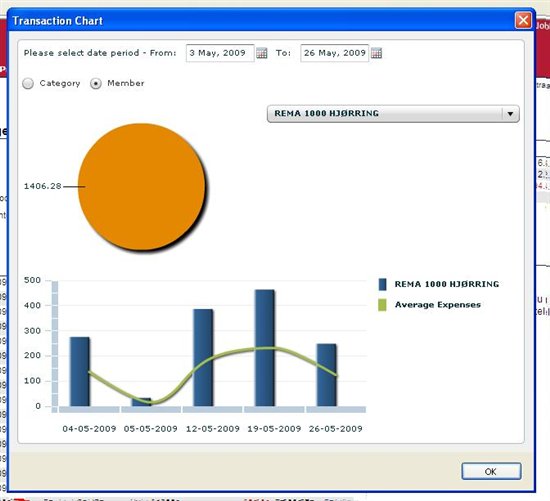The image size is (550, 501).
Task: Click the small 05-05-2009 bar
Action: (x=141, y=402)
